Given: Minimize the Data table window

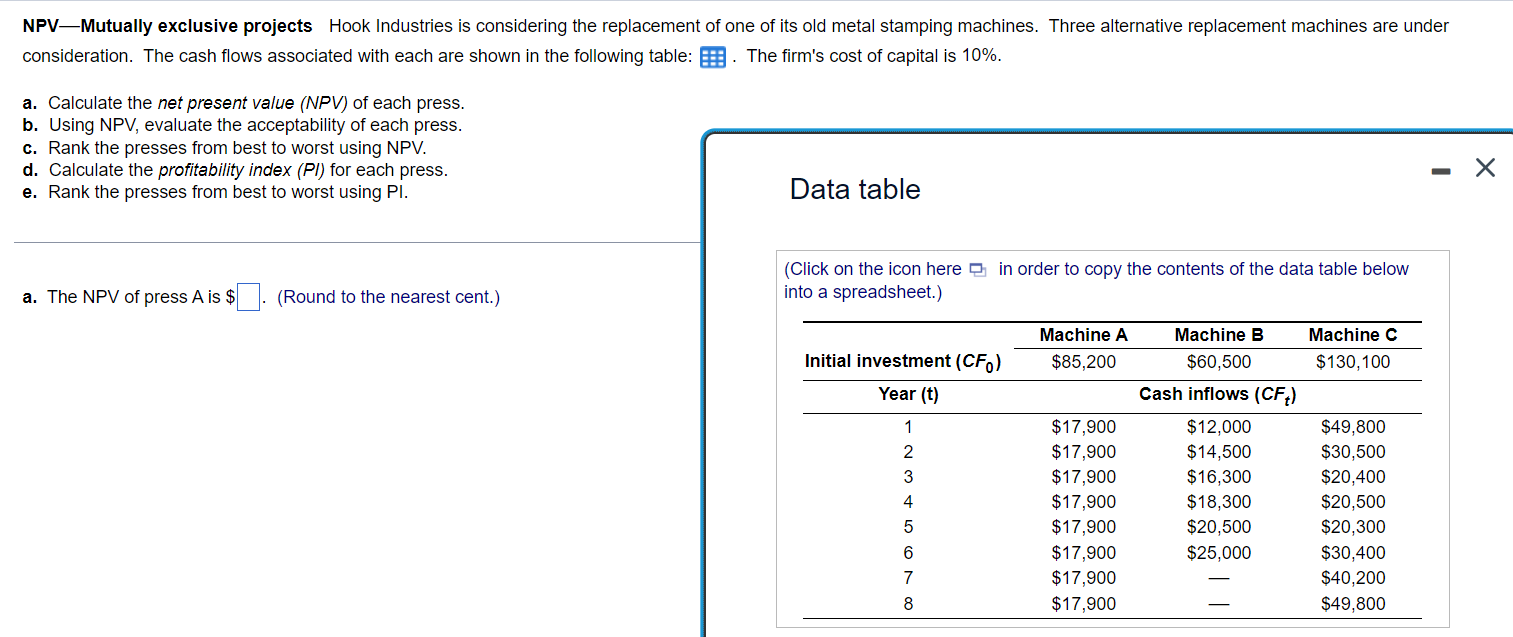Looking at the screenshot, I should [x=1440, y=169].
